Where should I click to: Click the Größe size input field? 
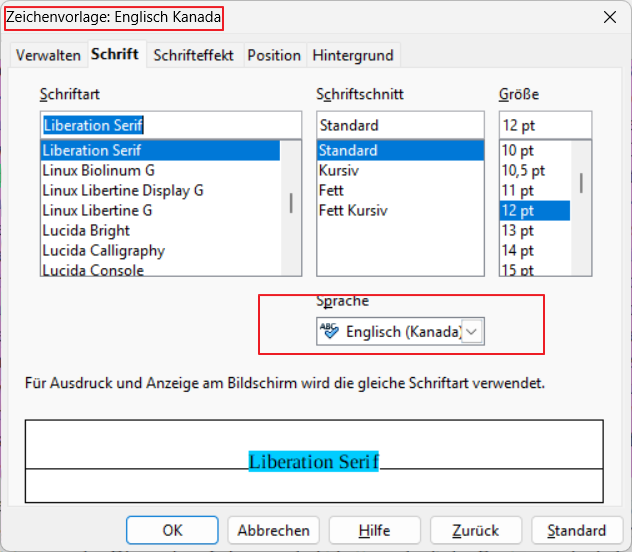[545, 126]
